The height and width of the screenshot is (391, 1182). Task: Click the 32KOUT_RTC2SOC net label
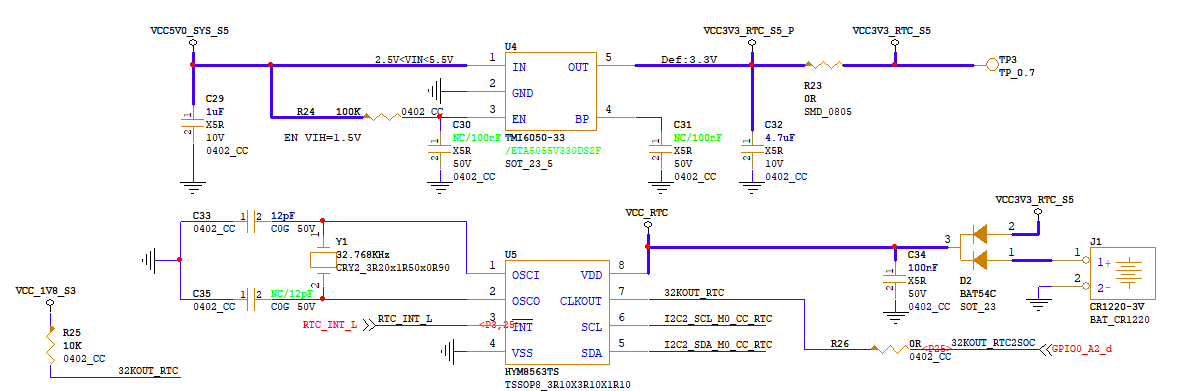pyautogui.click(x=994, y=343)
